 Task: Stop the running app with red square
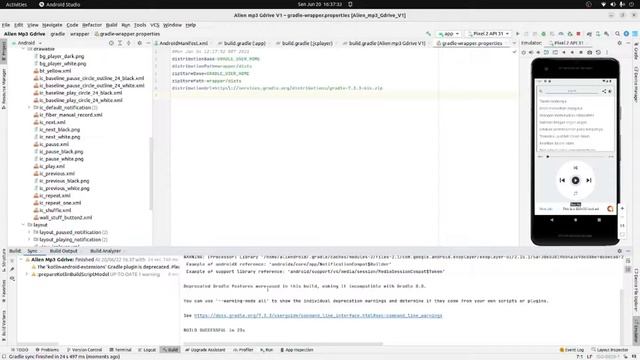[578, 34]
